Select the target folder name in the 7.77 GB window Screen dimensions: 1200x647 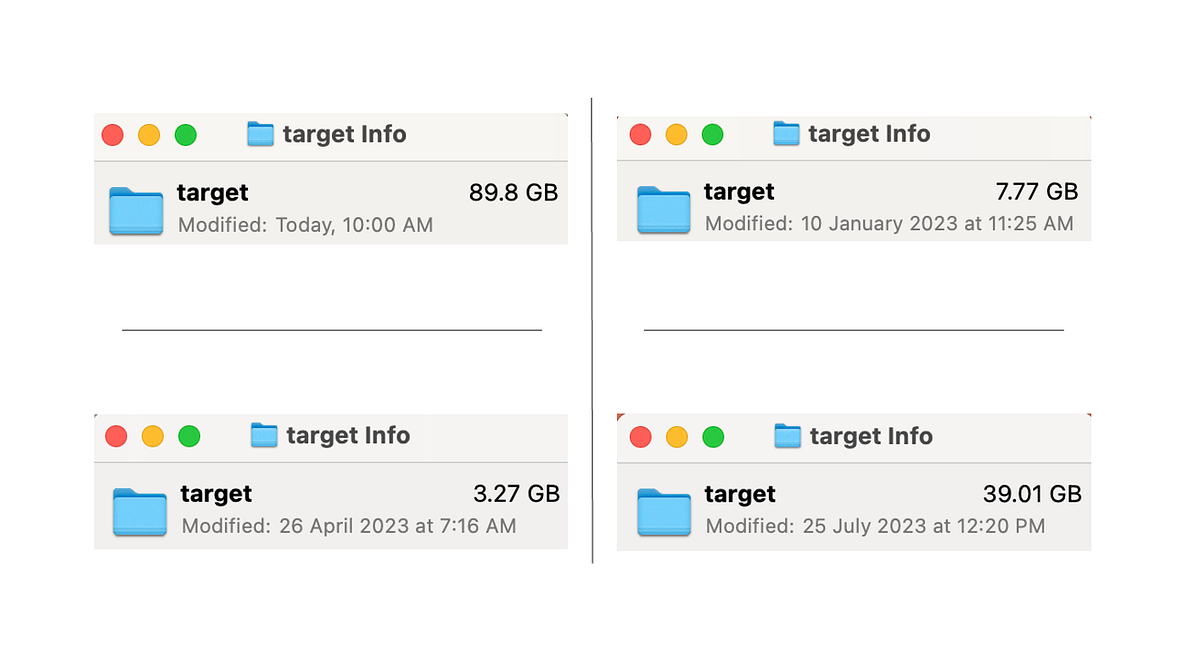[x=738, y=191]
